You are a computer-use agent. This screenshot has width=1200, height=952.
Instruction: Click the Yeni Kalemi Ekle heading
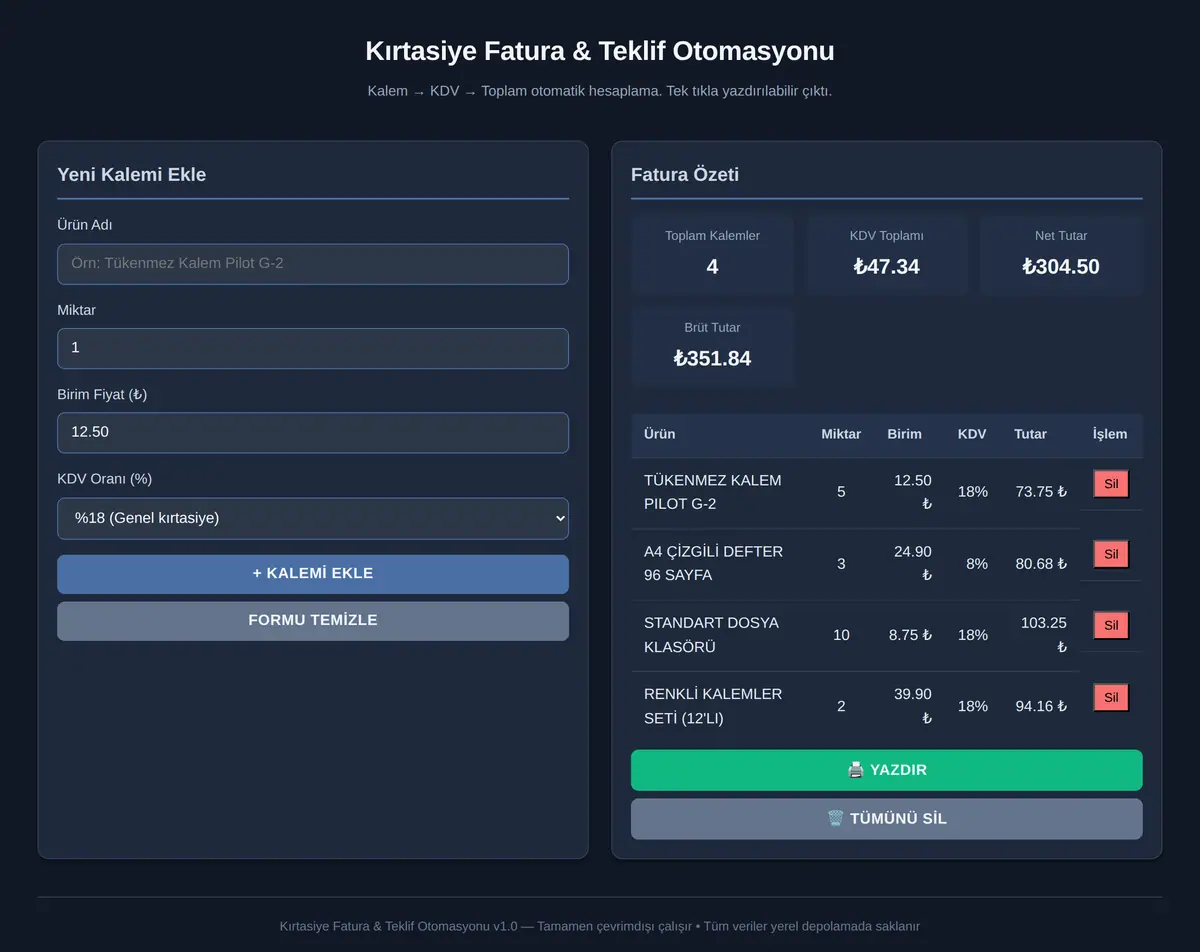click(x=131, y=174)
